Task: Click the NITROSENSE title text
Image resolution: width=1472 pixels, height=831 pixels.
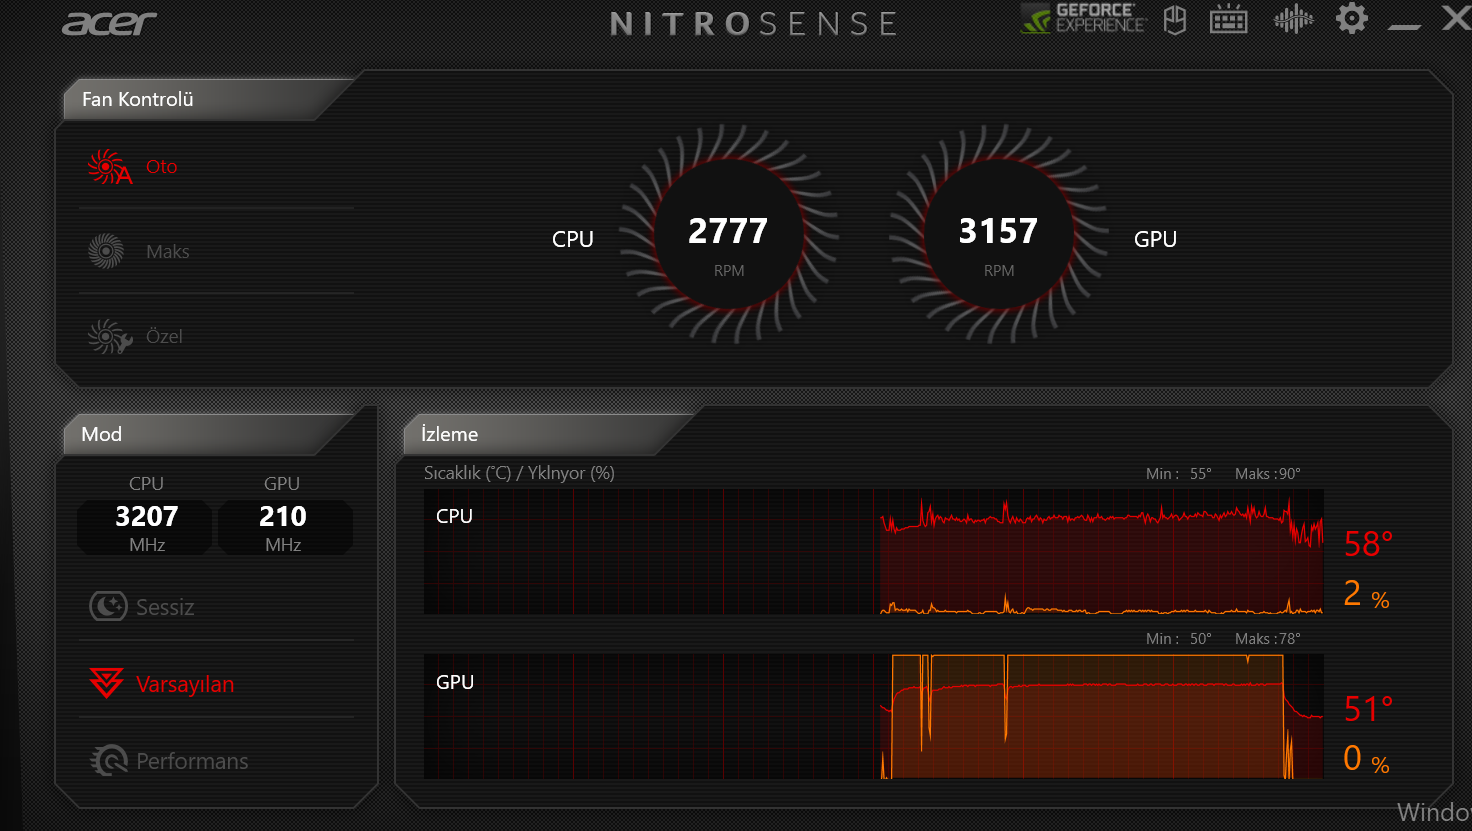Action: click(754, 24)
